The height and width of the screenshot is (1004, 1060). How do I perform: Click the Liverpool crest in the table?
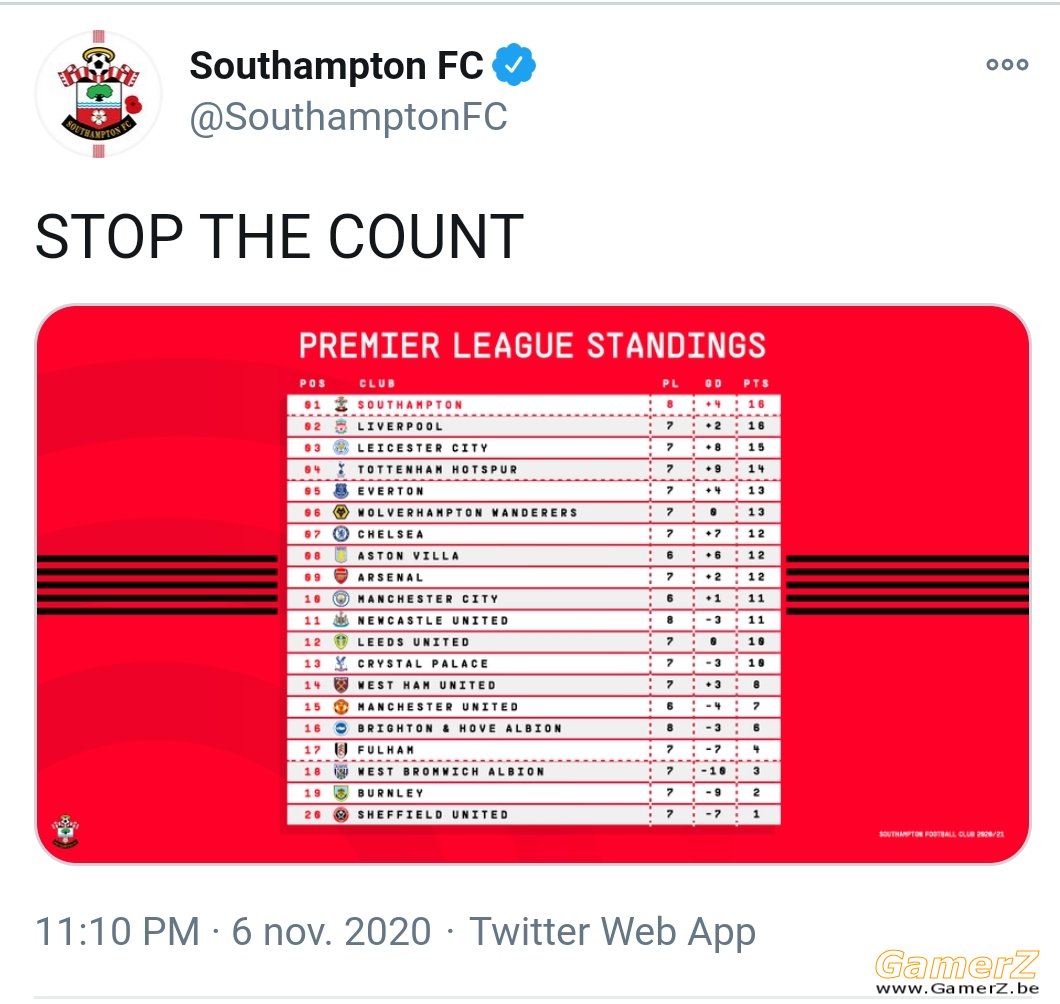pyautogui.click(x=341, y=426)
